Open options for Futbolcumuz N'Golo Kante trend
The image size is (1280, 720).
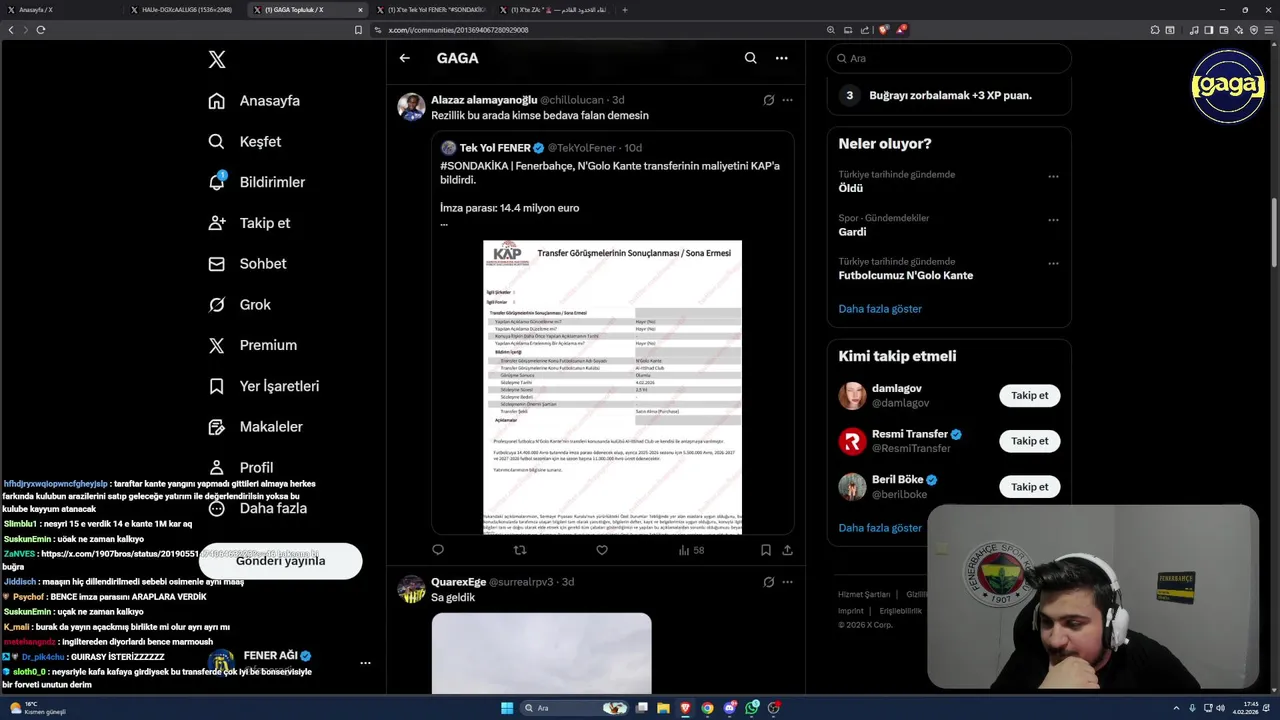click(1053, 264)
